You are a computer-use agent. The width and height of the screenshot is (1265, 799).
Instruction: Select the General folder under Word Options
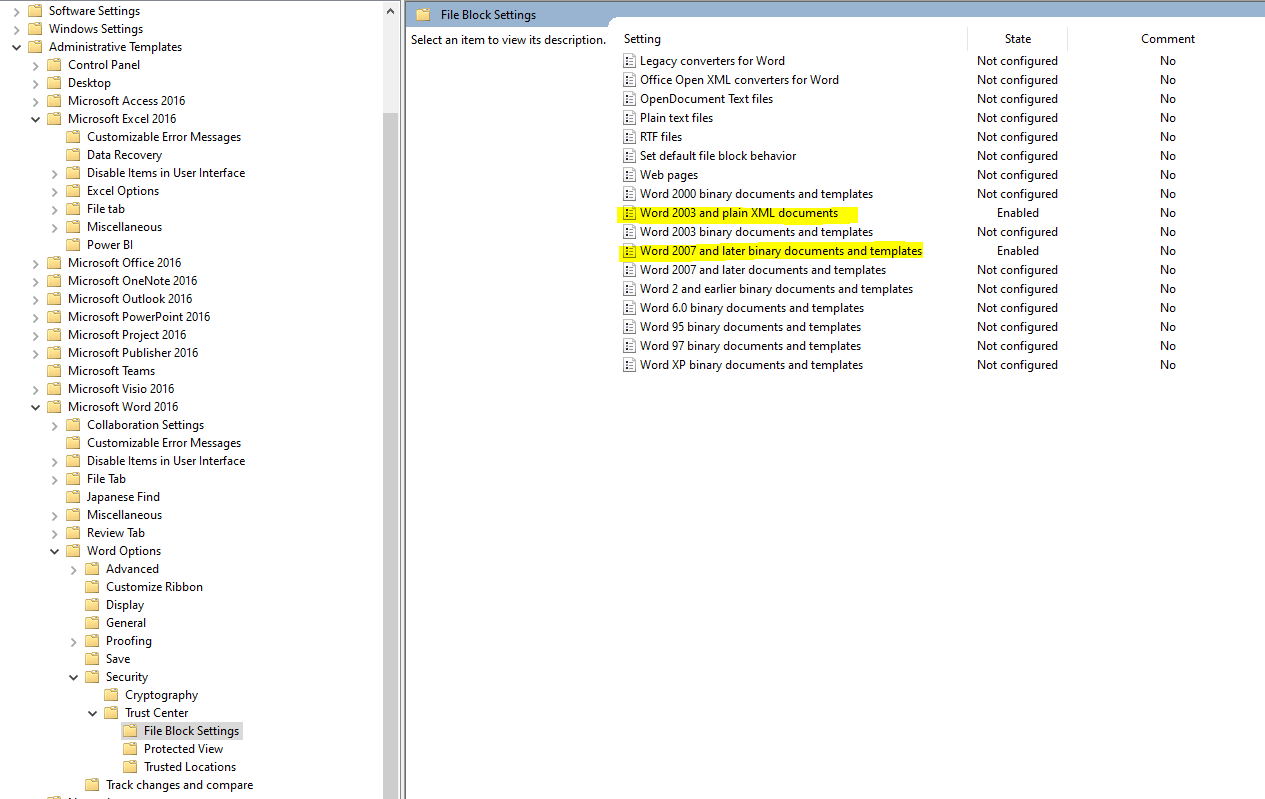click(126, 623)
